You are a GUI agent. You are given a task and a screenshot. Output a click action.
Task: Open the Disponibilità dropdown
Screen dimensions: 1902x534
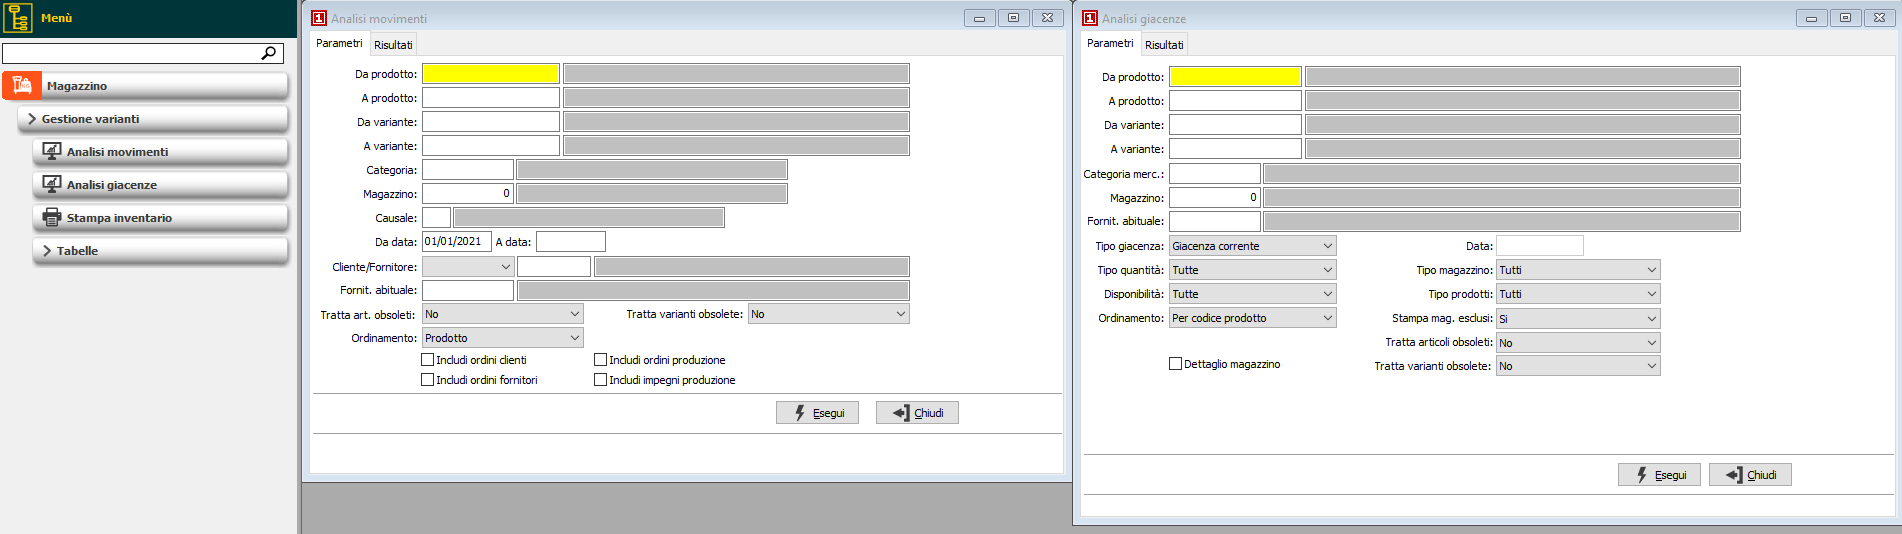1253,294
